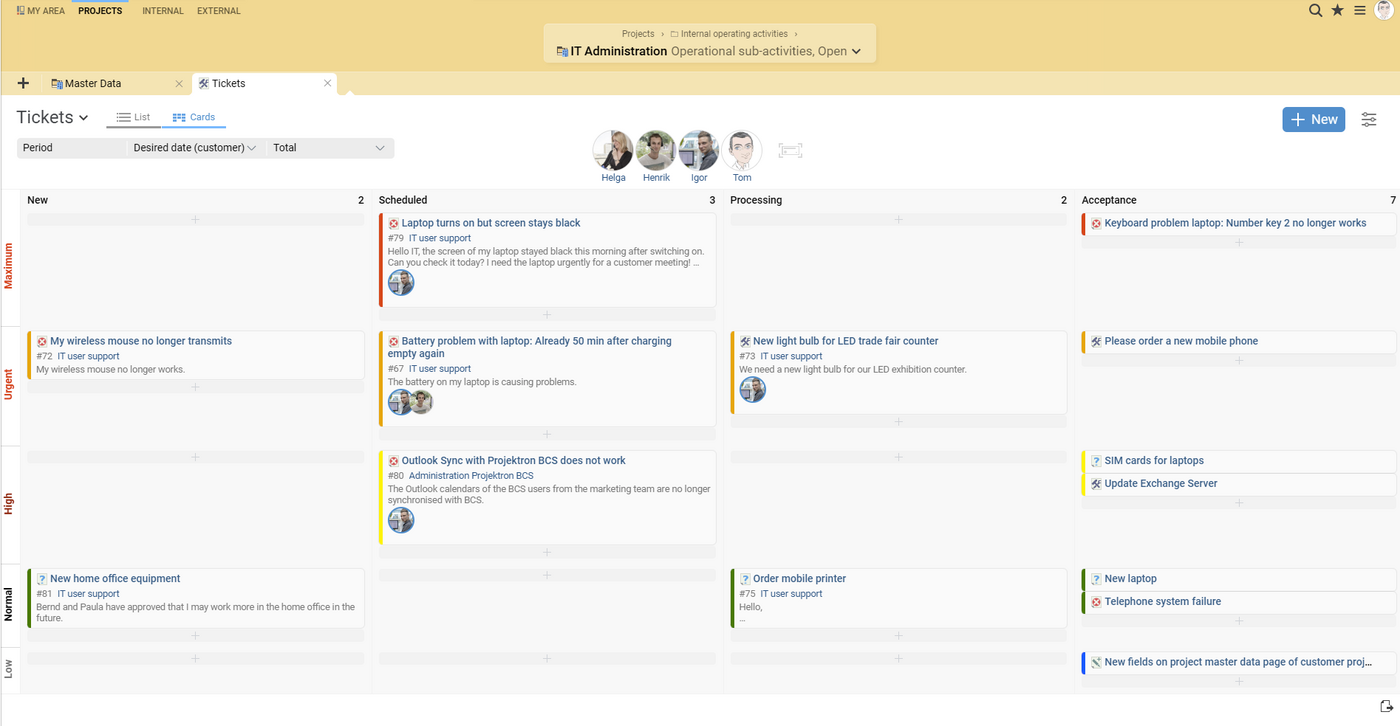Viewport: 1400px width, 726px height.
Task: Click the plus icon to add tab
Action: click(24, 84)
